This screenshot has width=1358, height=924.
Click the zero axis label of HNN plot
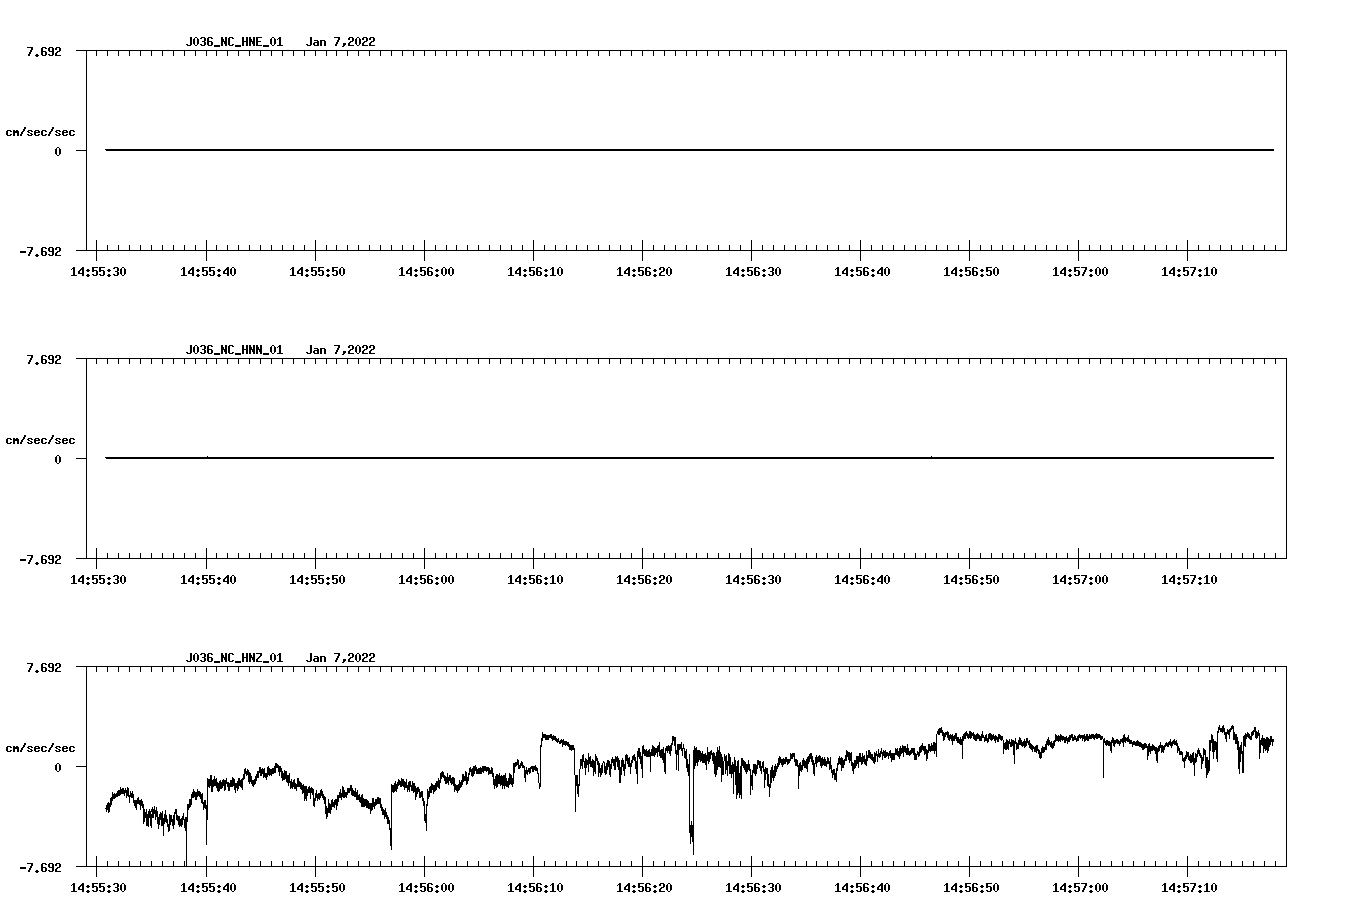58,460
